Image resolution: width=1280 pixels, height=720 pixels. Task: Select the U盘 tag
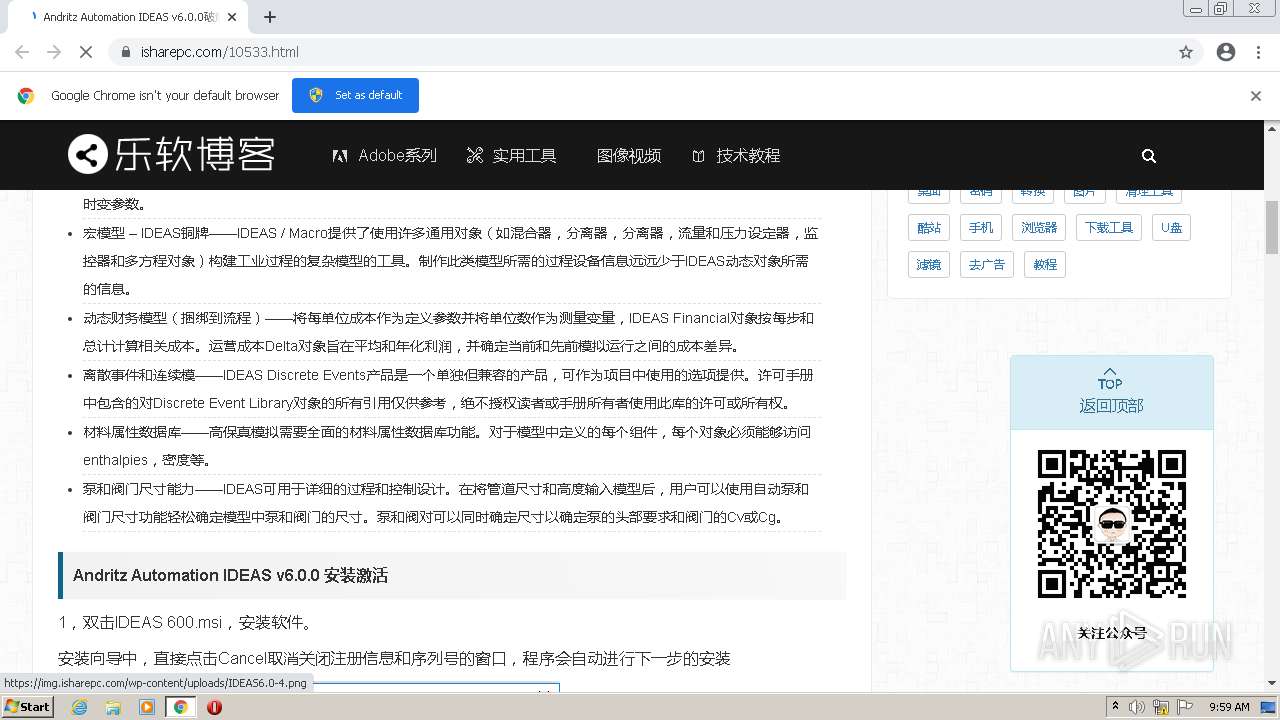point(1171,228)
